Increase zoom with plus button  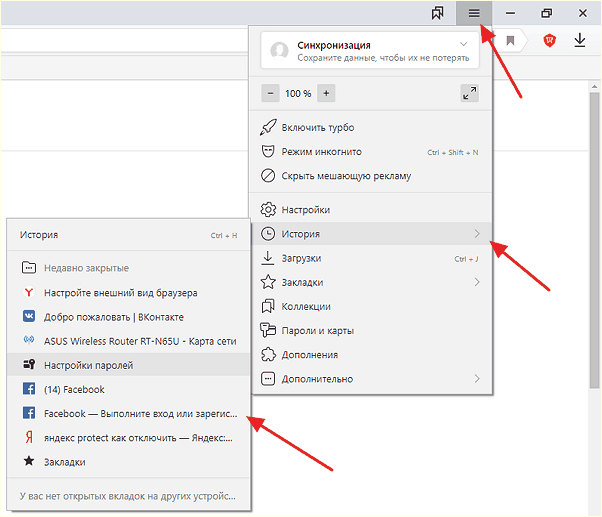click(x=326, y=93)
